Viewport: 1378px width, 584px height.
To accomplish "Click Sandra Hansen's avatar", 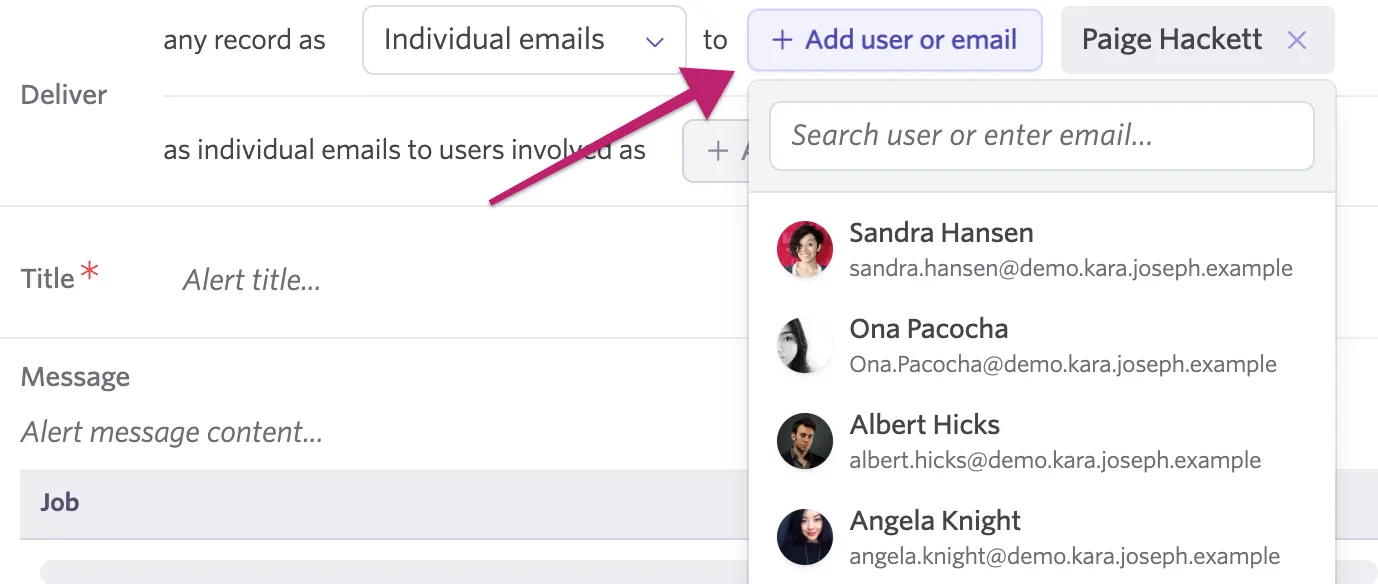I will coord(805,249).
